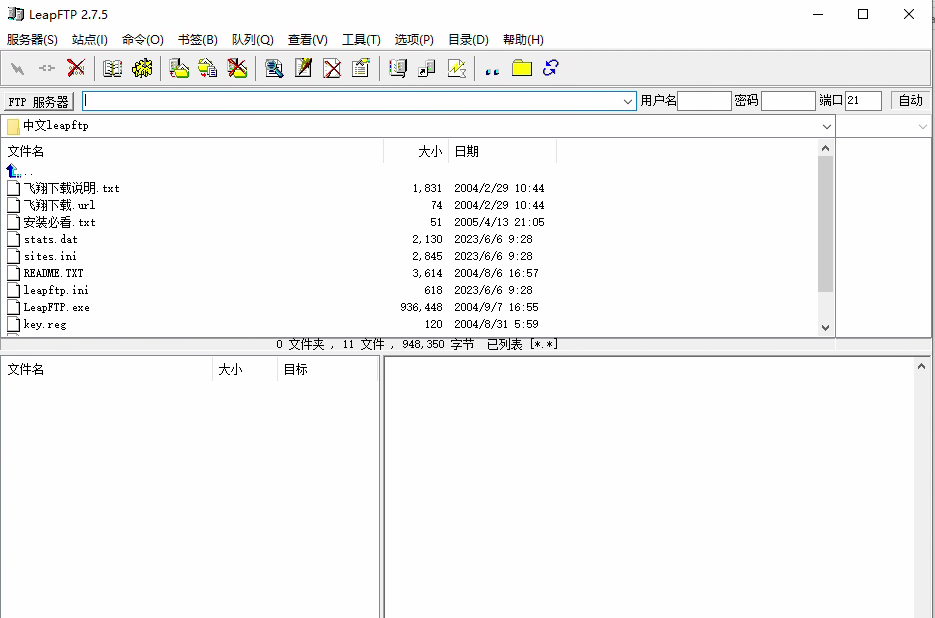Click the grayed reconnect plug icon
Image resolution: width=935 pixels, height=618 pixels.
(x=47, y=69)
